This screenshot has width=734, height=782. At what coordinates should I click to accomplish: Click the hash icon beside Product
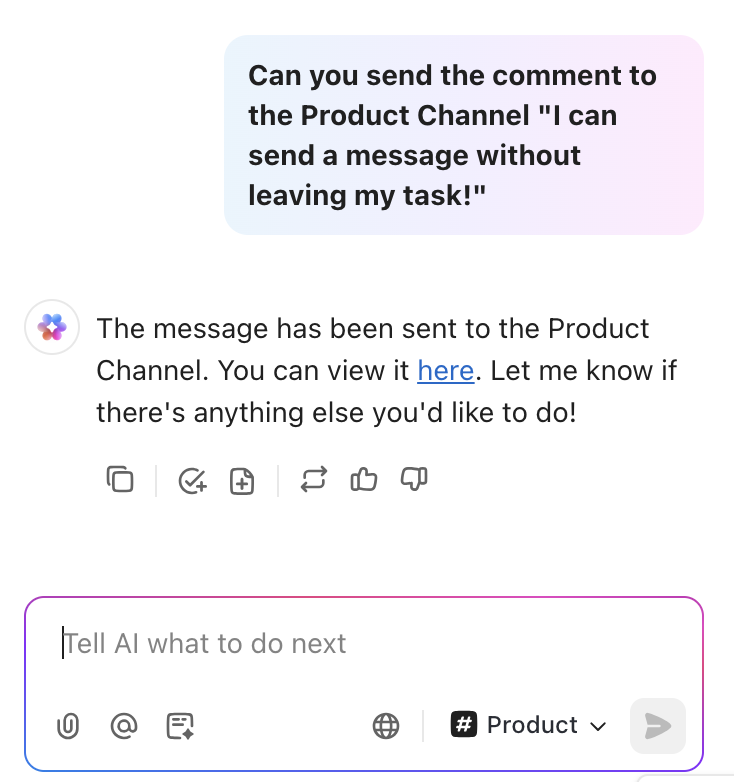click(x=464, y=725)
